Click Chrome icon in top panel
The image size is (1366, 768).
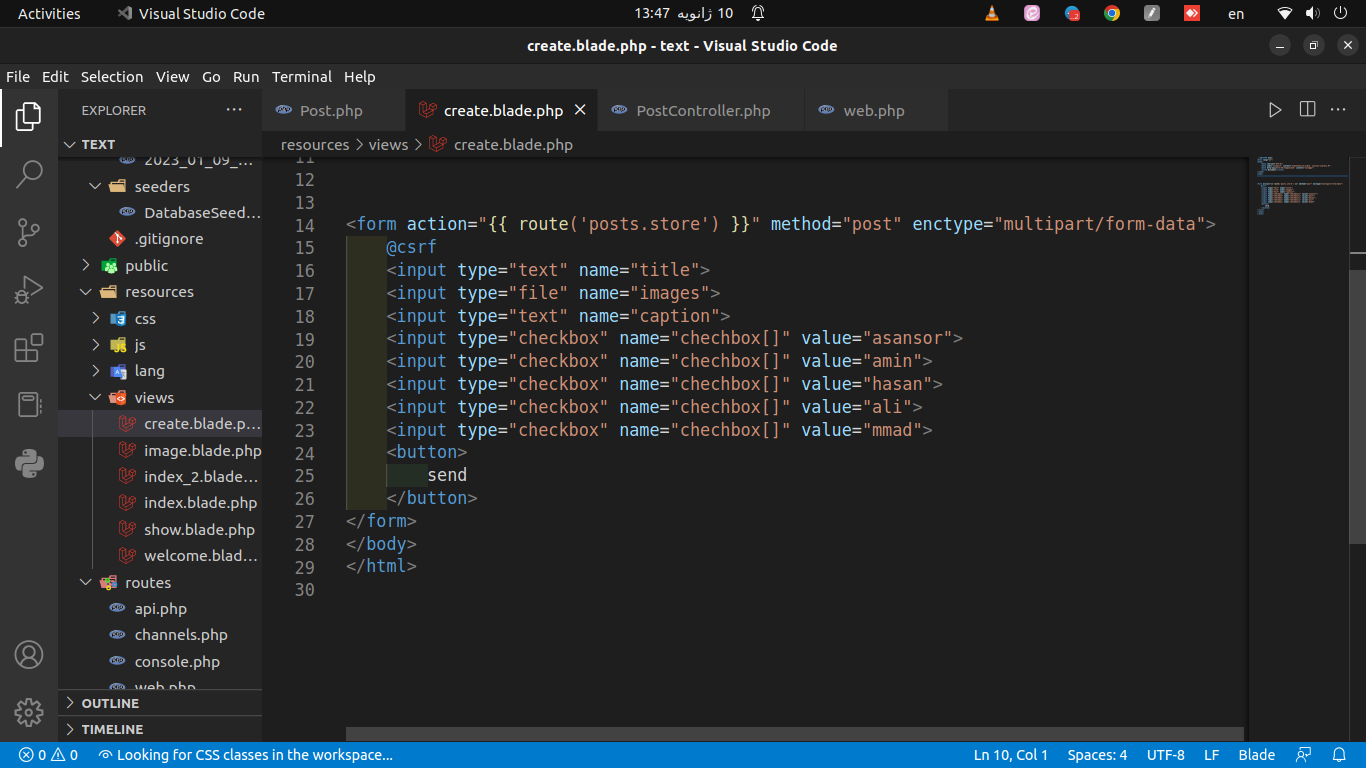pos(1112,13)
